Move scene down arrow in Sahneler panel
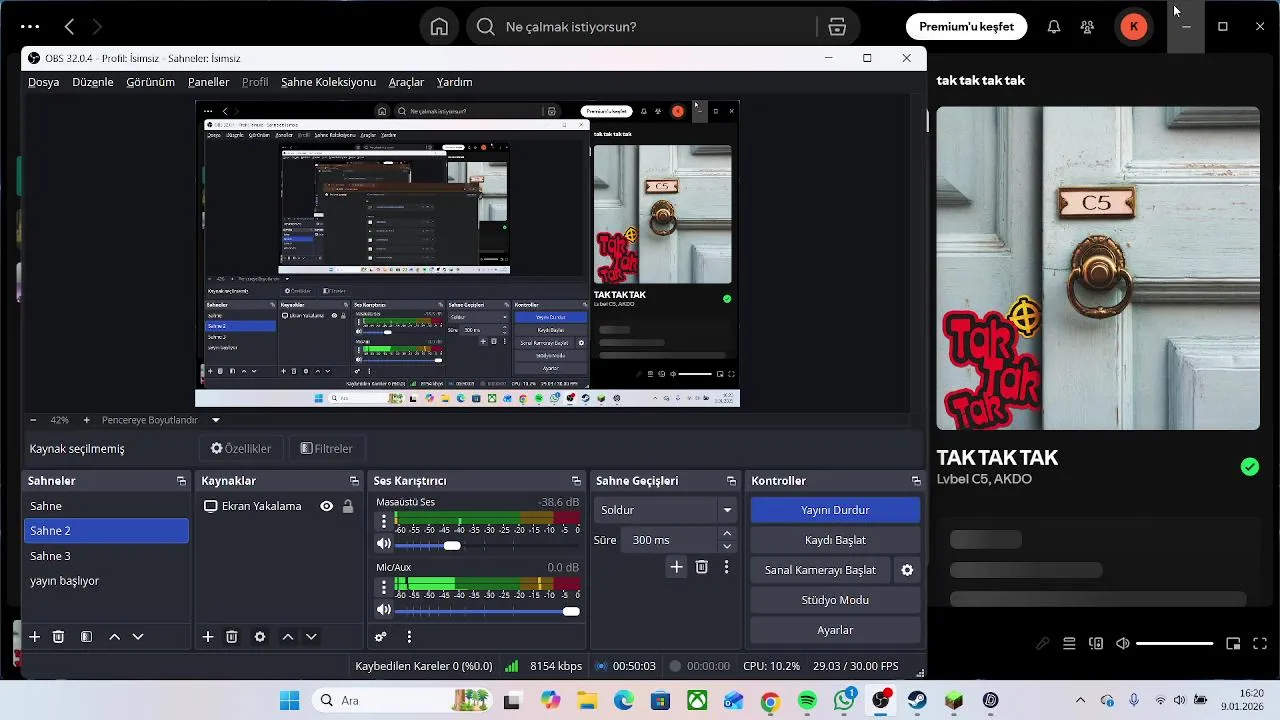1280x720 pixels. click(x=138, y=637)
